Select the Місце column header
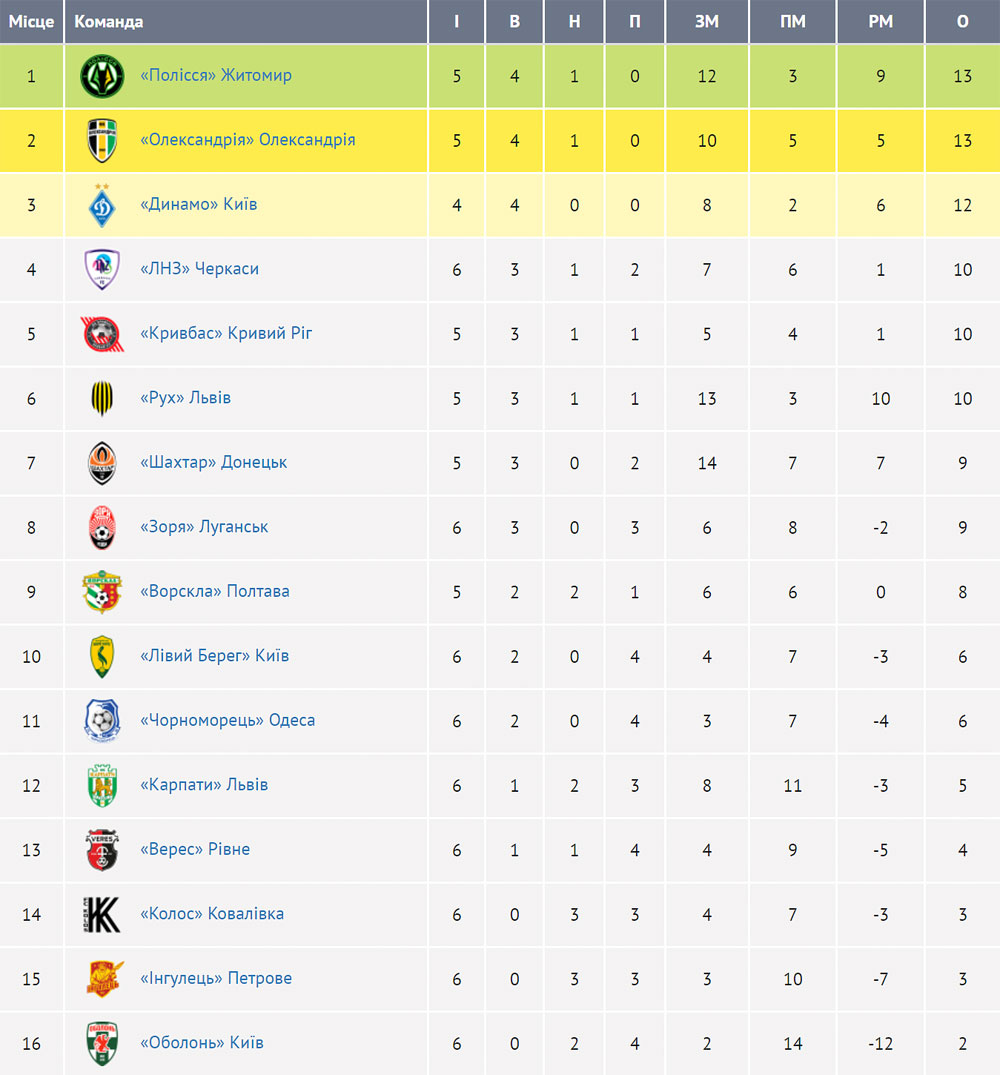The height and width of the screenshot is (1075, 1000). click(32, 22)
